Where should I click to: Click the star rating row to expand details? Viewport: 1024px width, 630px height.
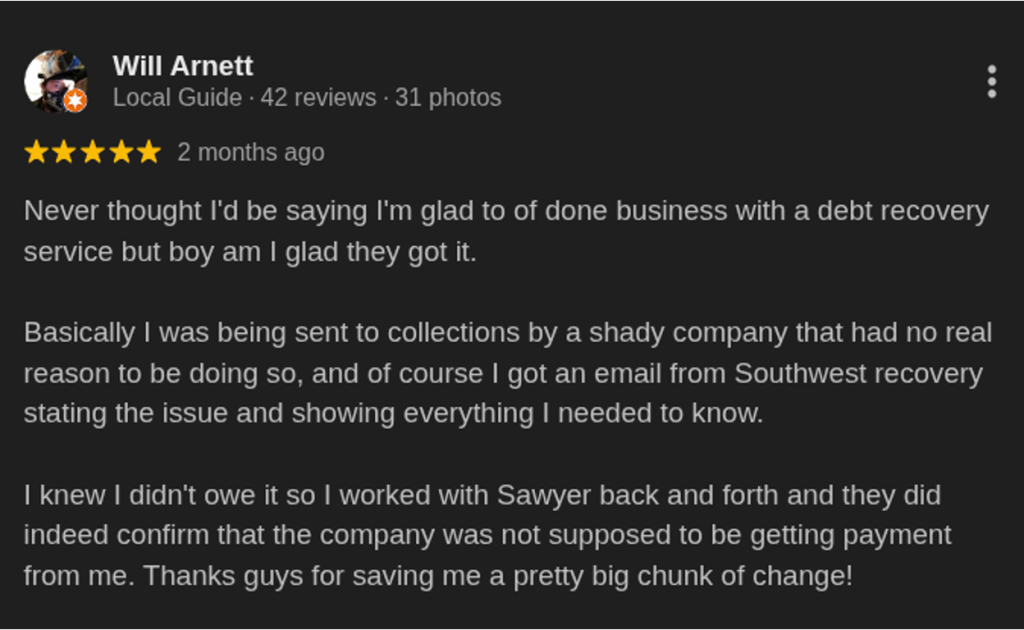click(x=92, y=152)
